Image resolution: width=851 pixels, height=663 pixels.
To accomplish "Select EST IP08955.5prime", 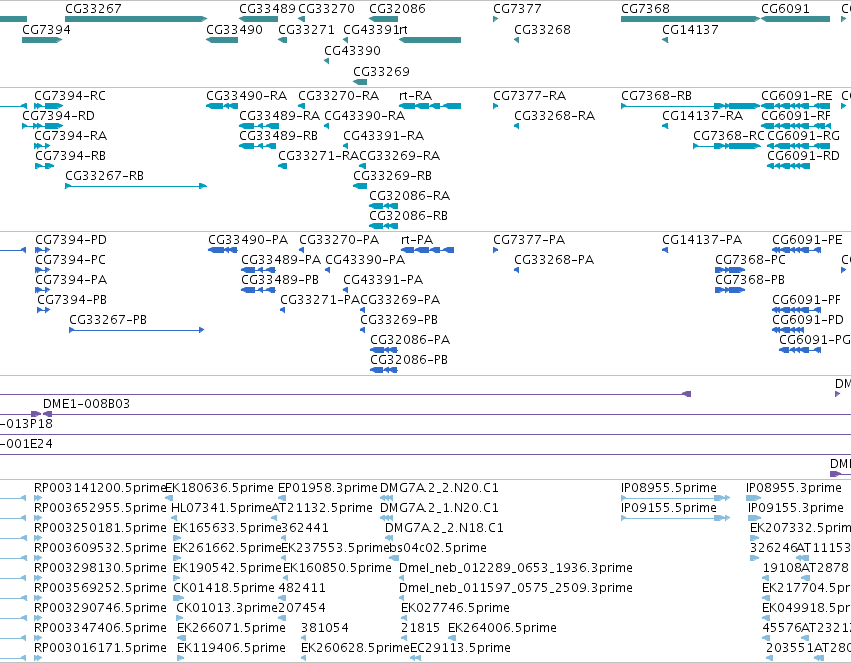I will 669,488.
